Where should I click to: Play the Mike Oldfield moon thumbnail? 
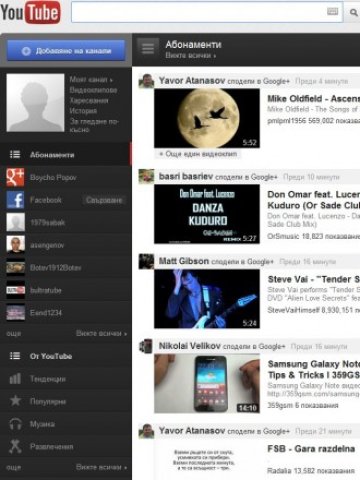[207, 118]
